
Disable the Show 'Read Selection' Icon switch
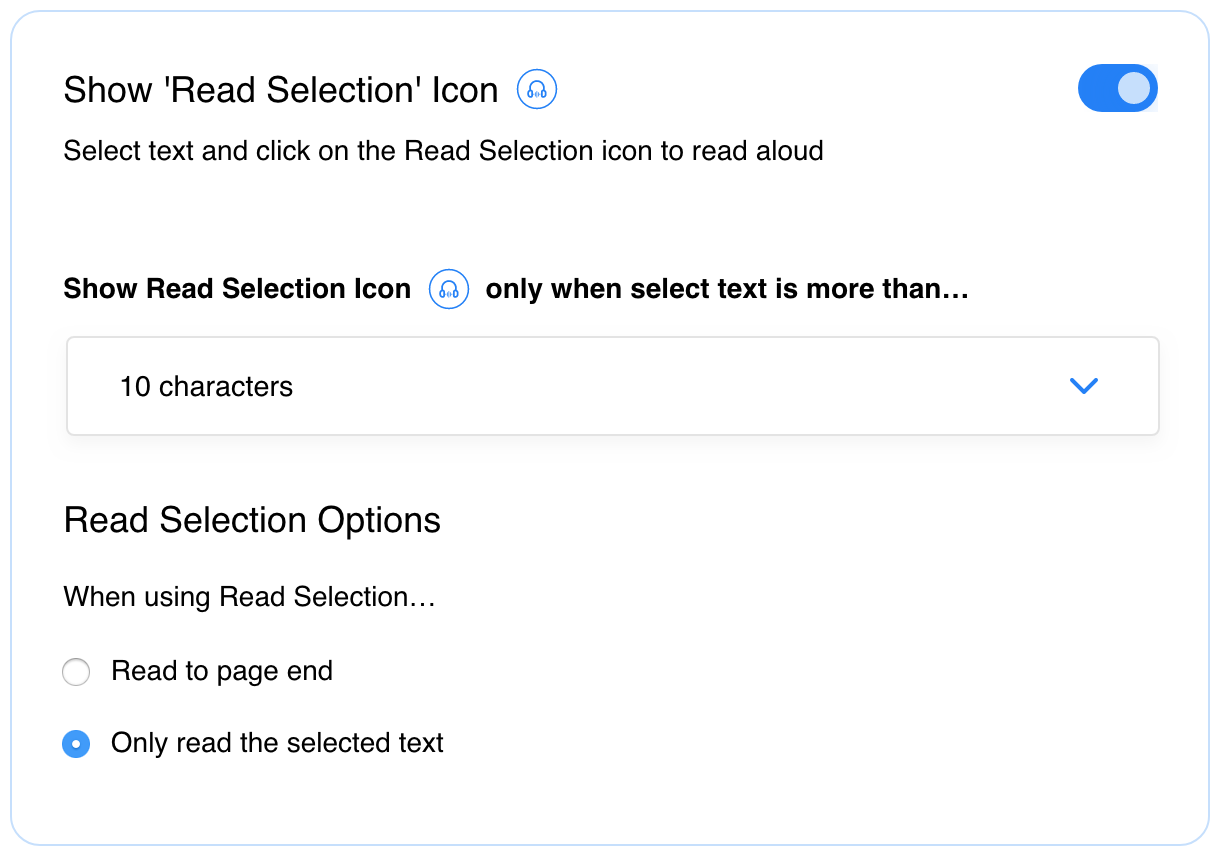click(x=1118, y=88)
